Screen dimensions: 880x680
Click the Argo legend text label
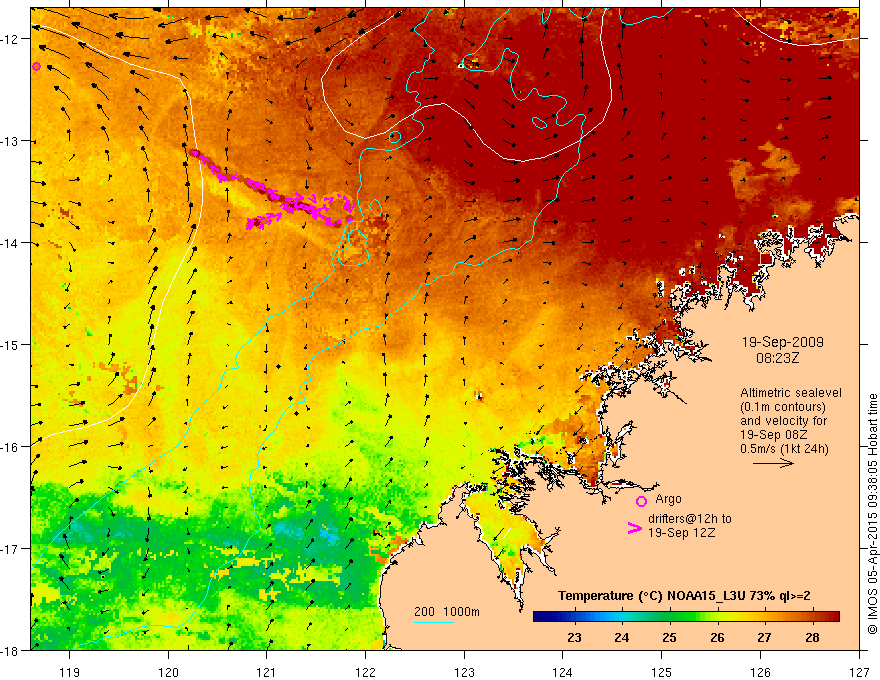(668, 499)
